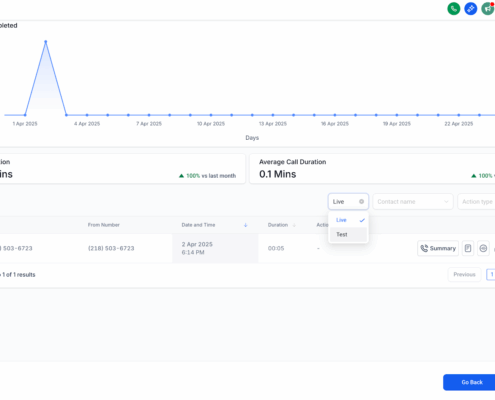Click the Previous pagination button
The height and width of the screenshot is (400, 495).
[x=464, y=275]
